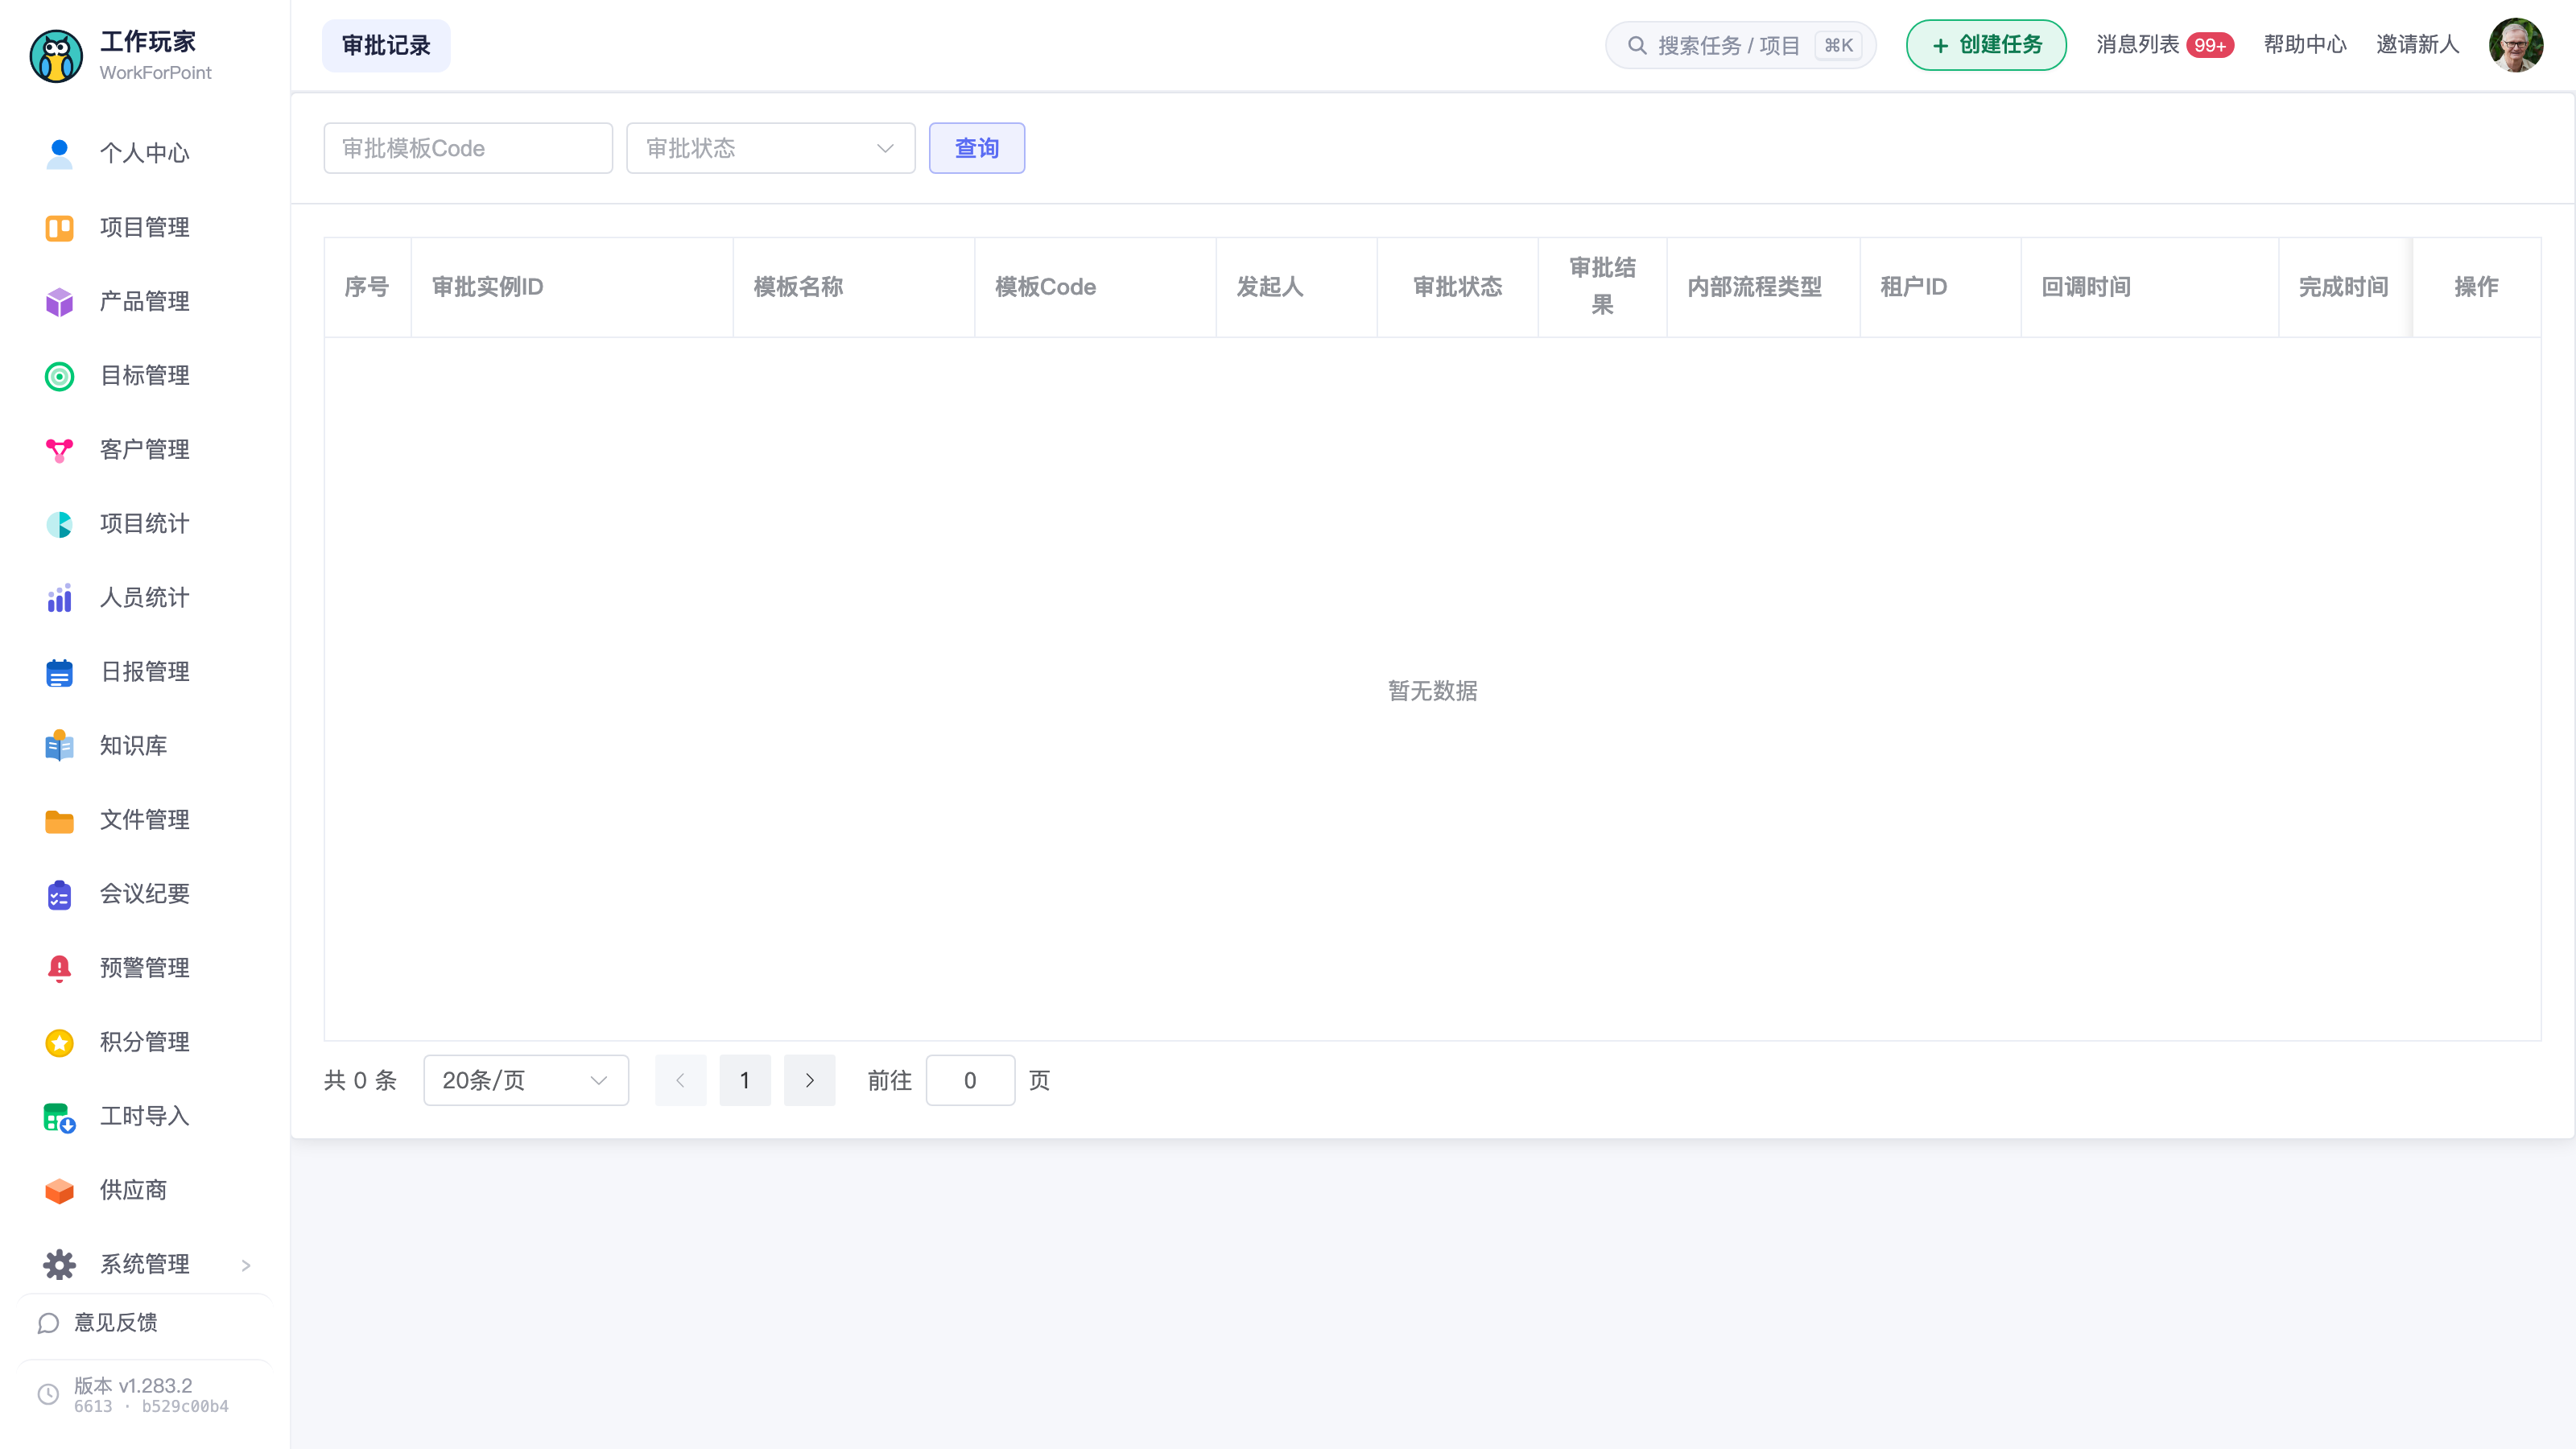
Task: Open 项目统计 pie chart icon
Action: [x=59, y=524]
